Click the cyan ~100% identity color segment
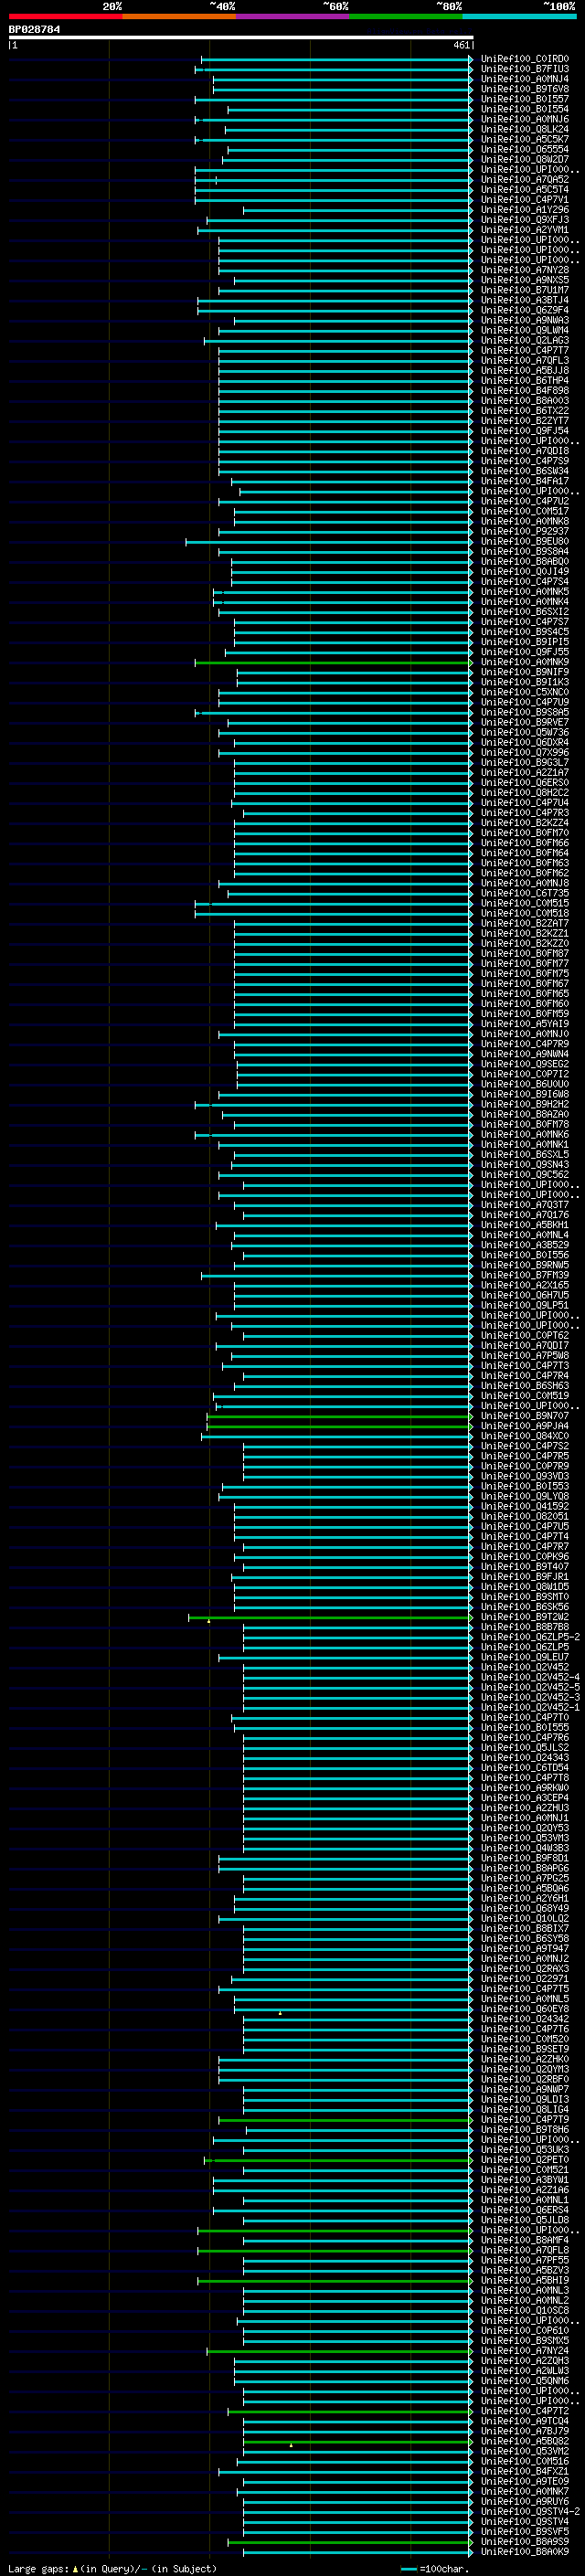This screenshot has width=585, height=2576. click(x=520, y=17)
